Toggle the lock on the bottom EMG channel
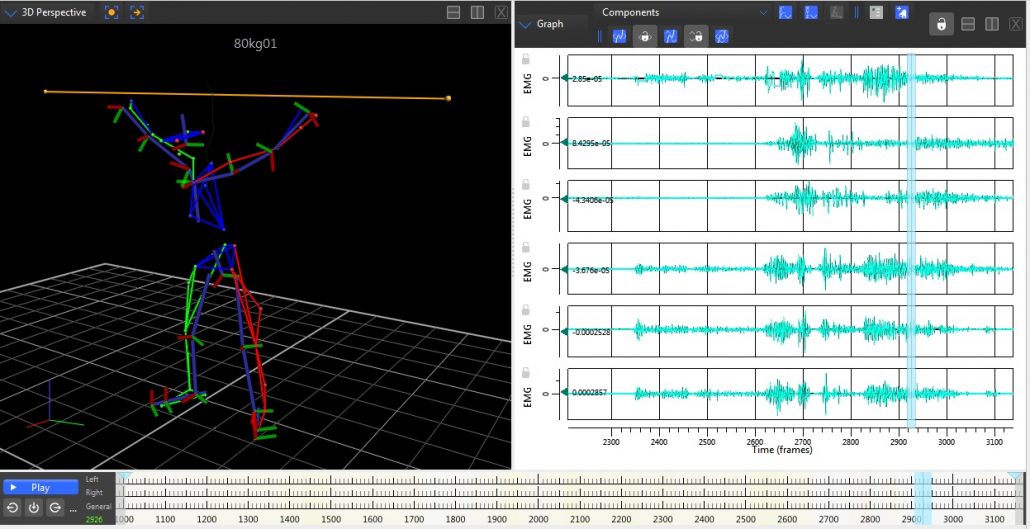 (x=525, y=373)
